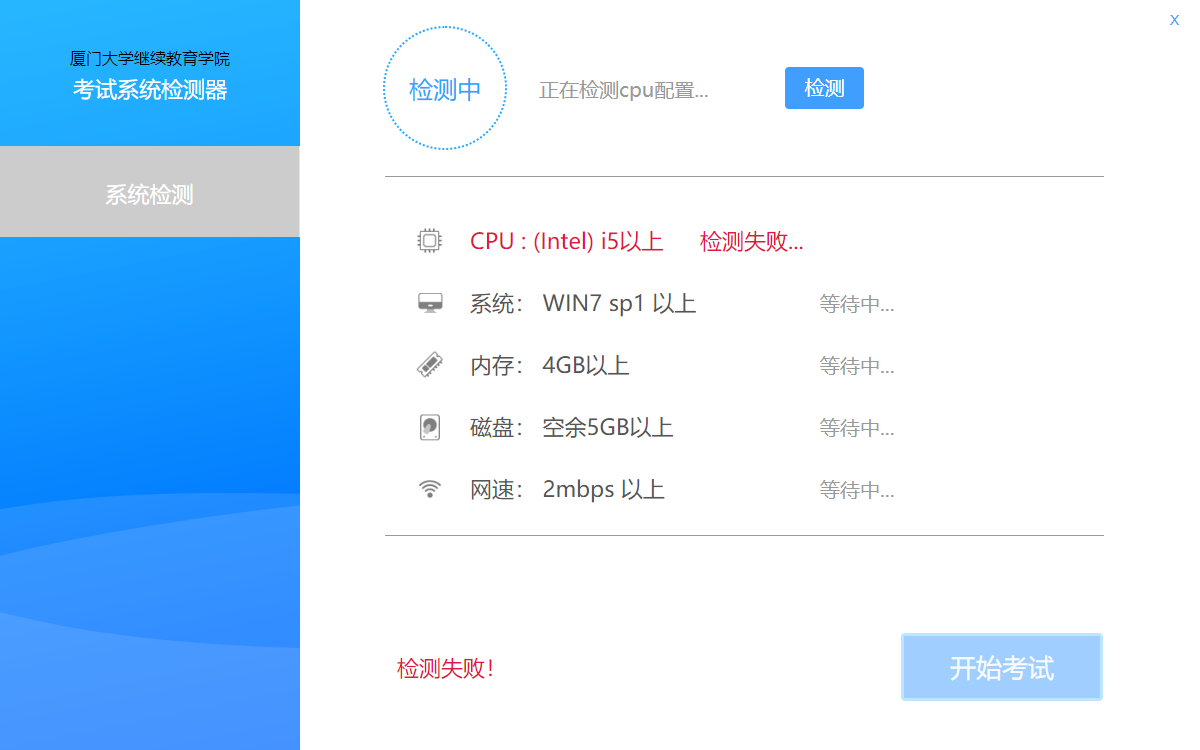Screen dimensions: 1200x750
Task: Click the 内存 4GB以上 requirement label
Action: 549,366
